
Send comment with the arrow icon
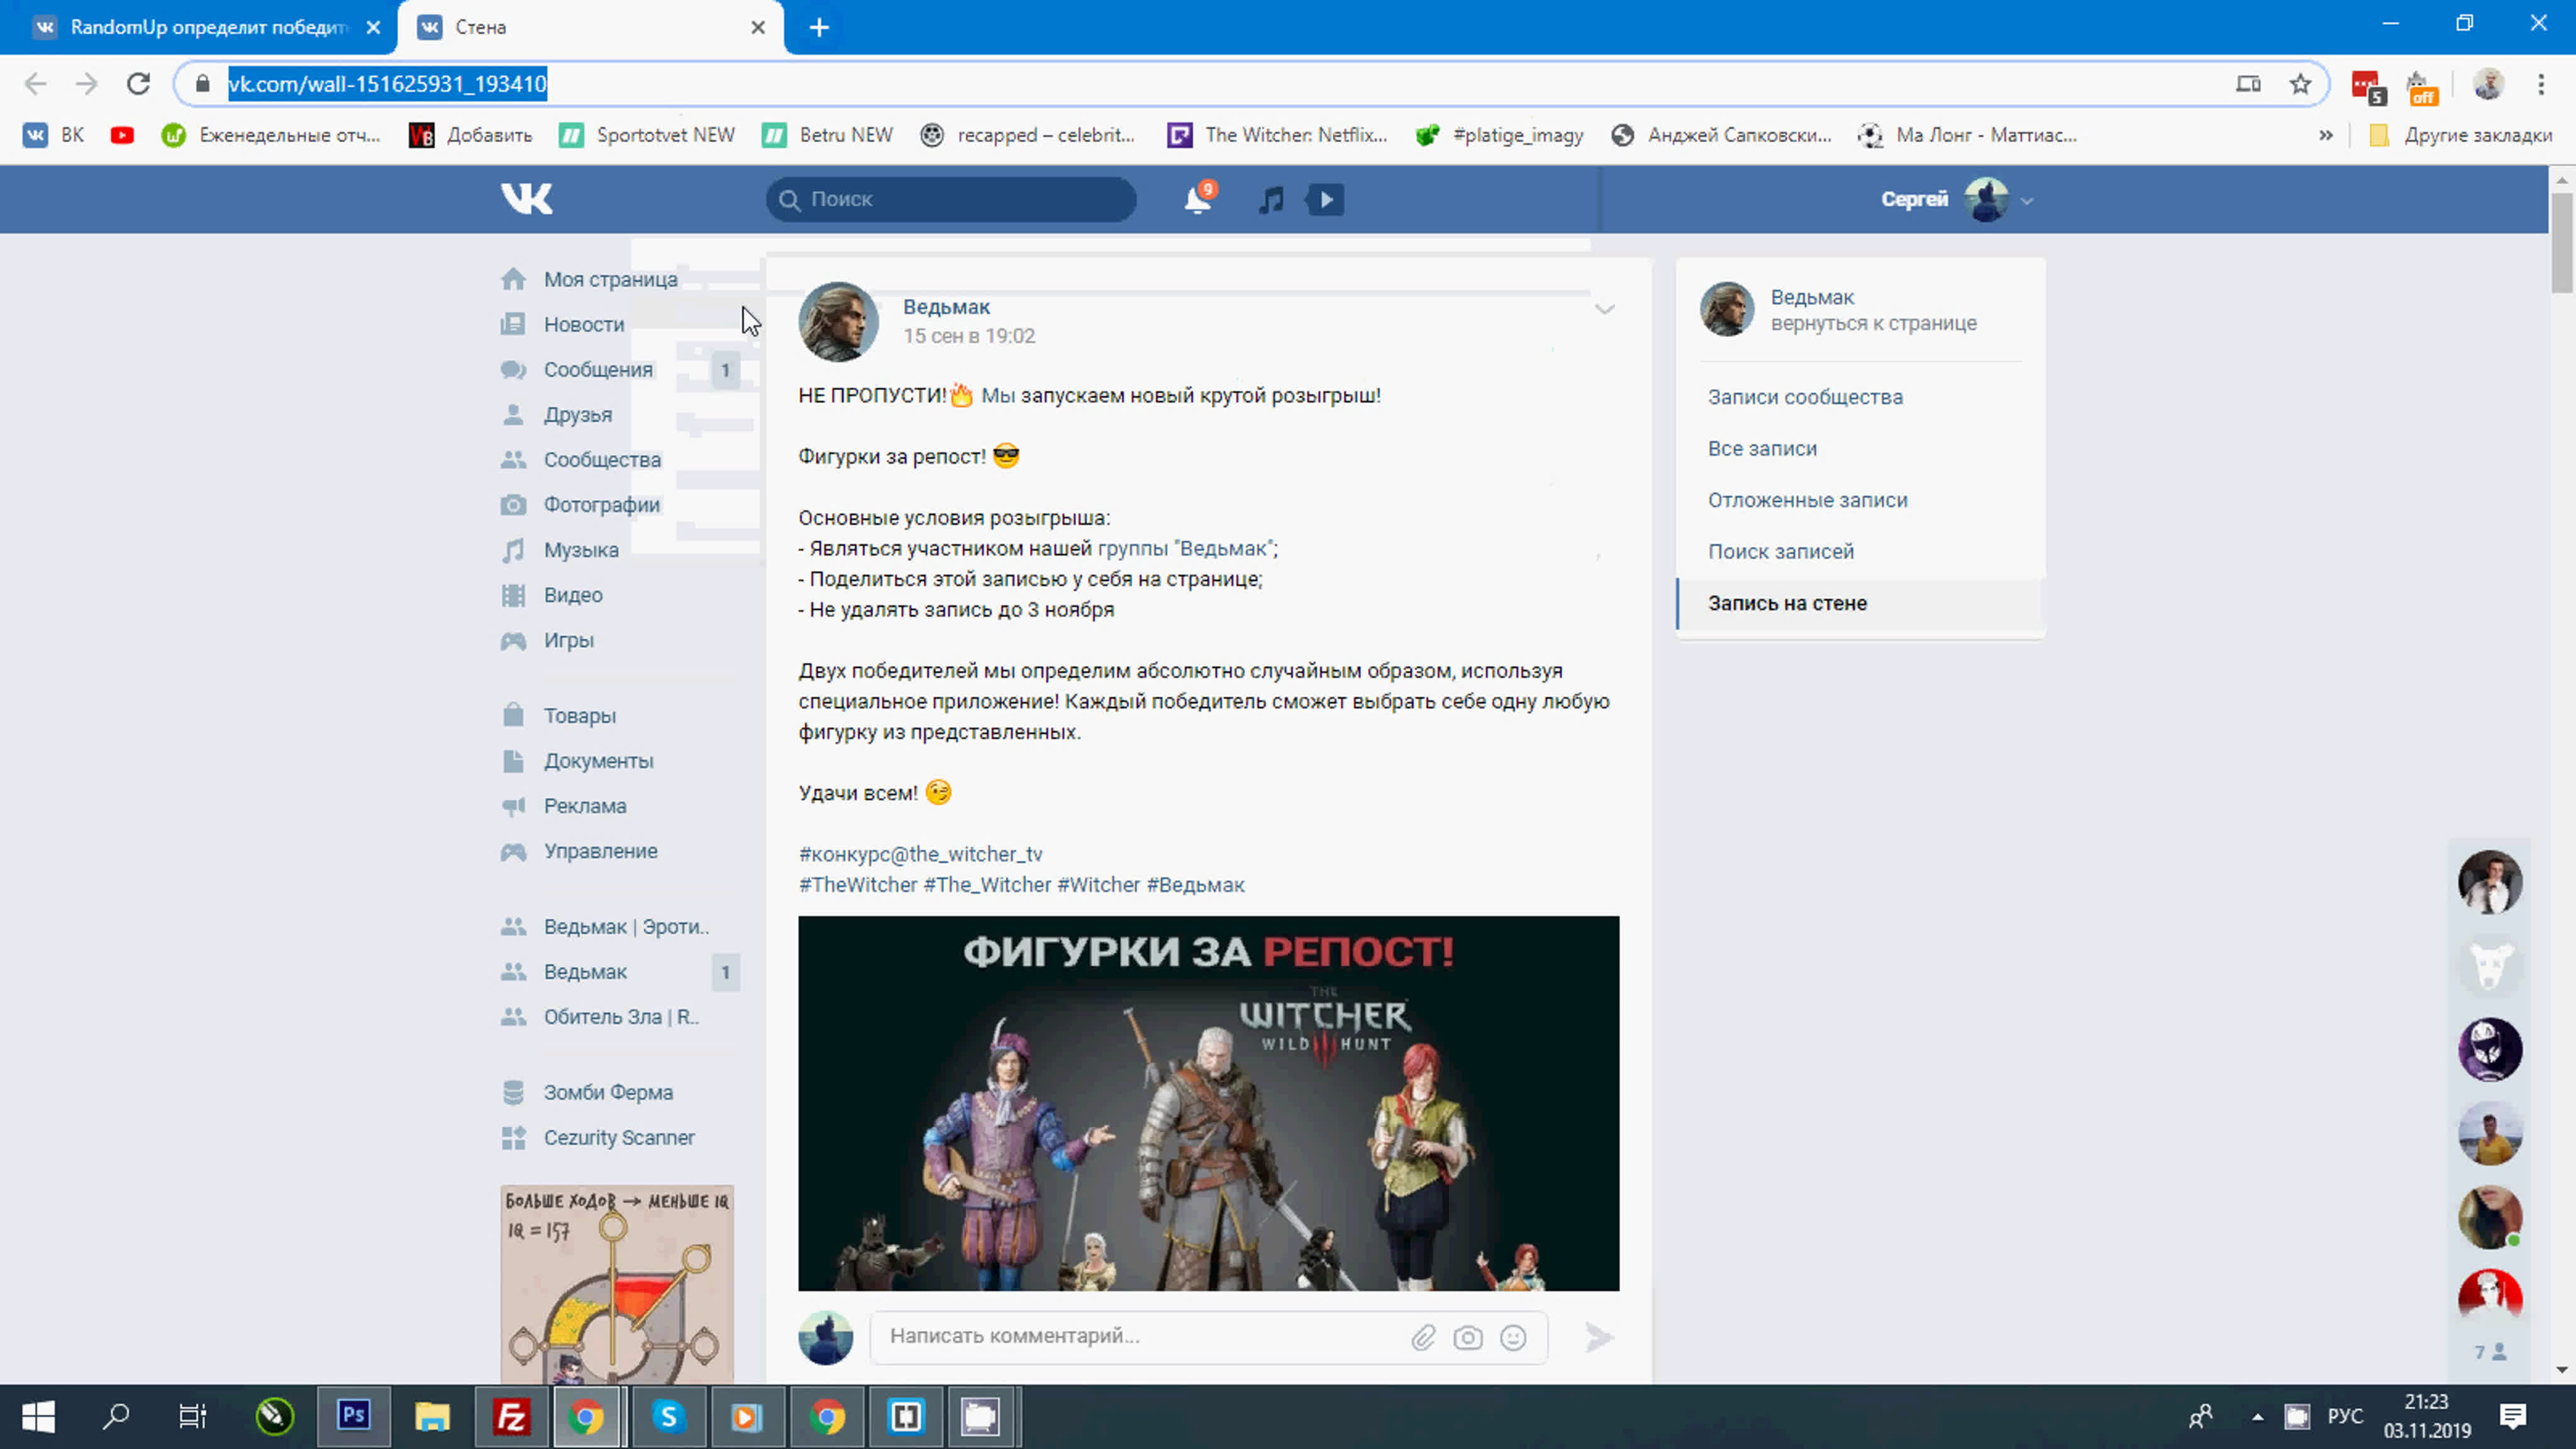tap(1599, 1337)
